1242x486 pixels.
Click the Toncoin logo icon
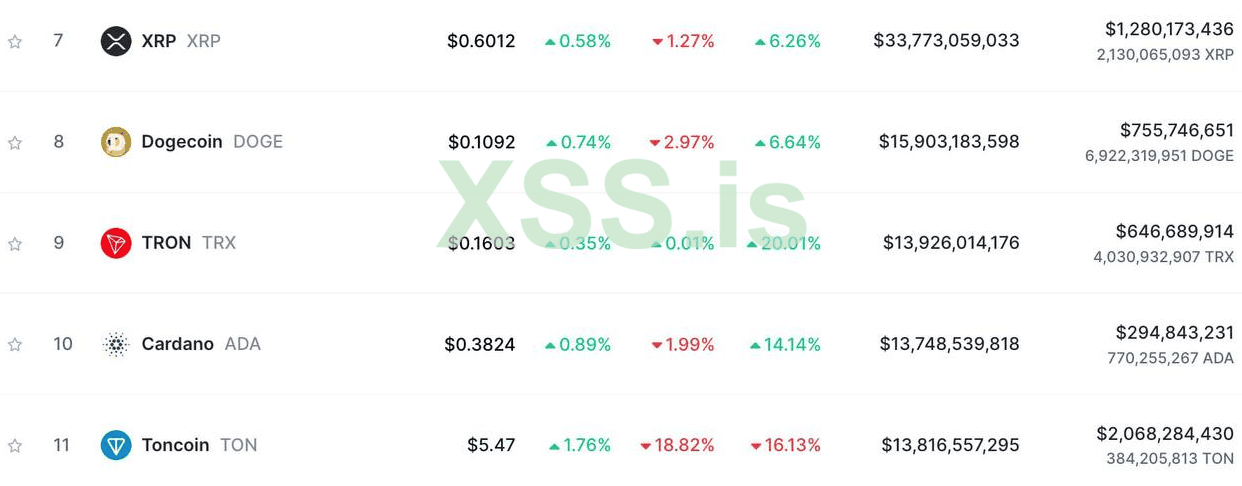click(116, 445)
